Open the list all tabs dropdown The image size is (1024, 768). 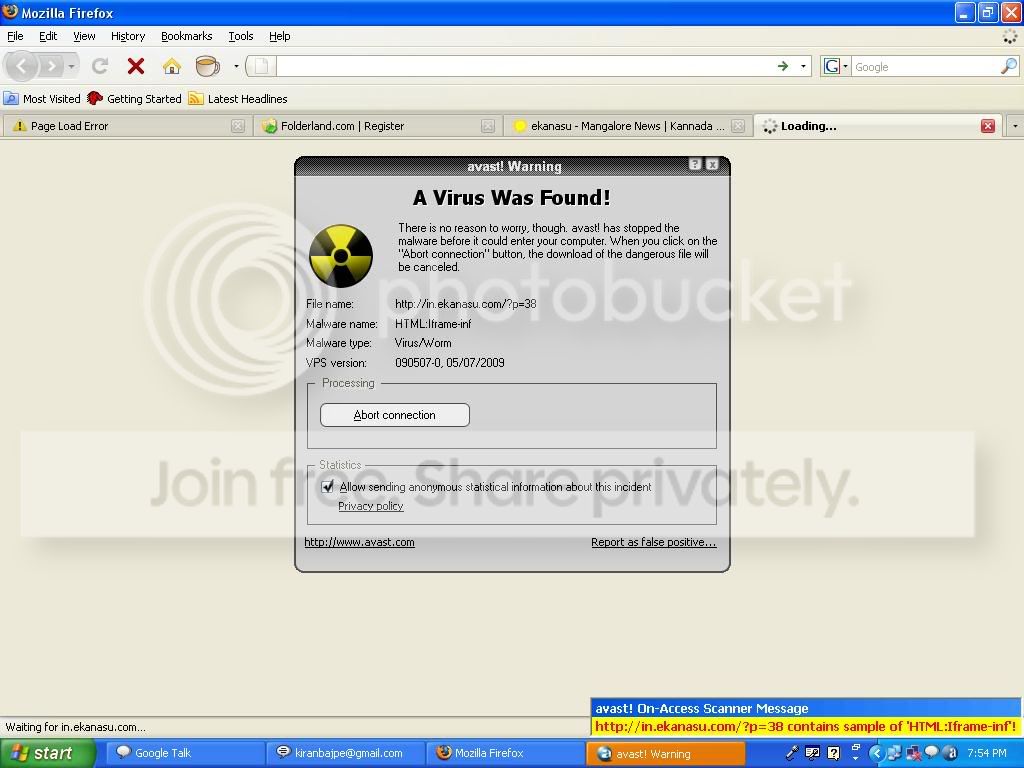tap(1014, 126)
